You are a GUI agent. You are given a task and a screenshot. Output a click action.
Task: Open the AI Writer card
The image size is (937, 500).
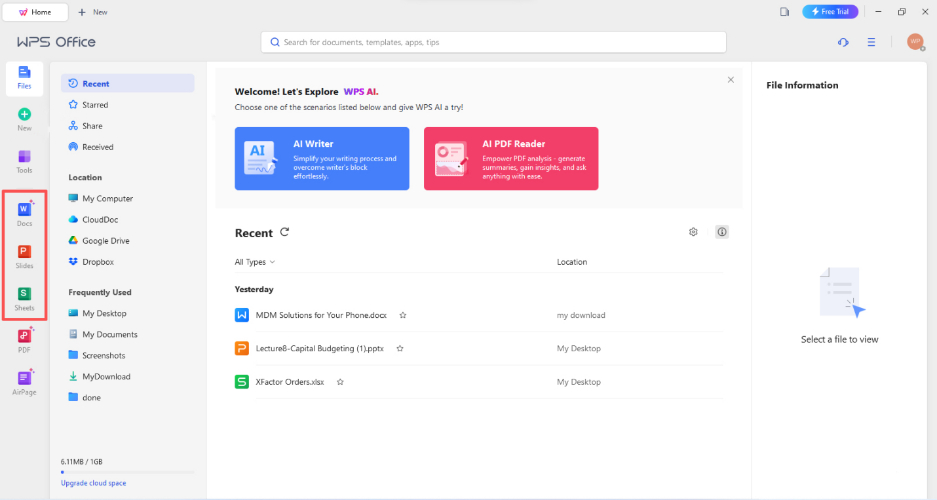pos(322,158)
